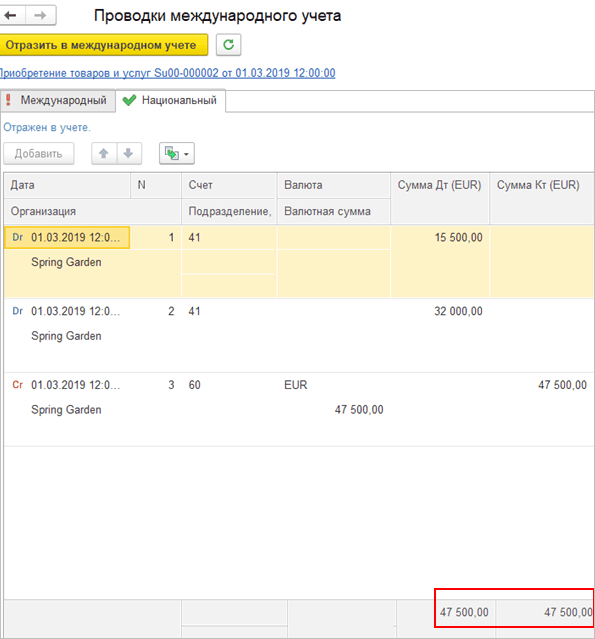Select account 60 cell in row 3
This screenshot has height=639, width=595.
click(x=229, y=385)
